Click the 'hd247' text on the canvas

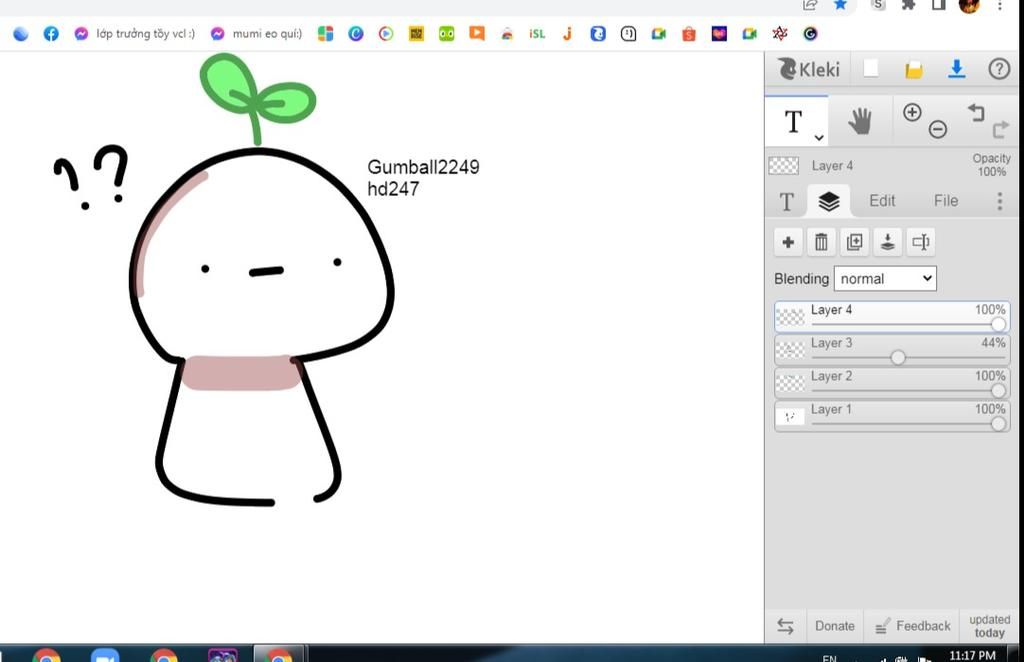point(393,189)
